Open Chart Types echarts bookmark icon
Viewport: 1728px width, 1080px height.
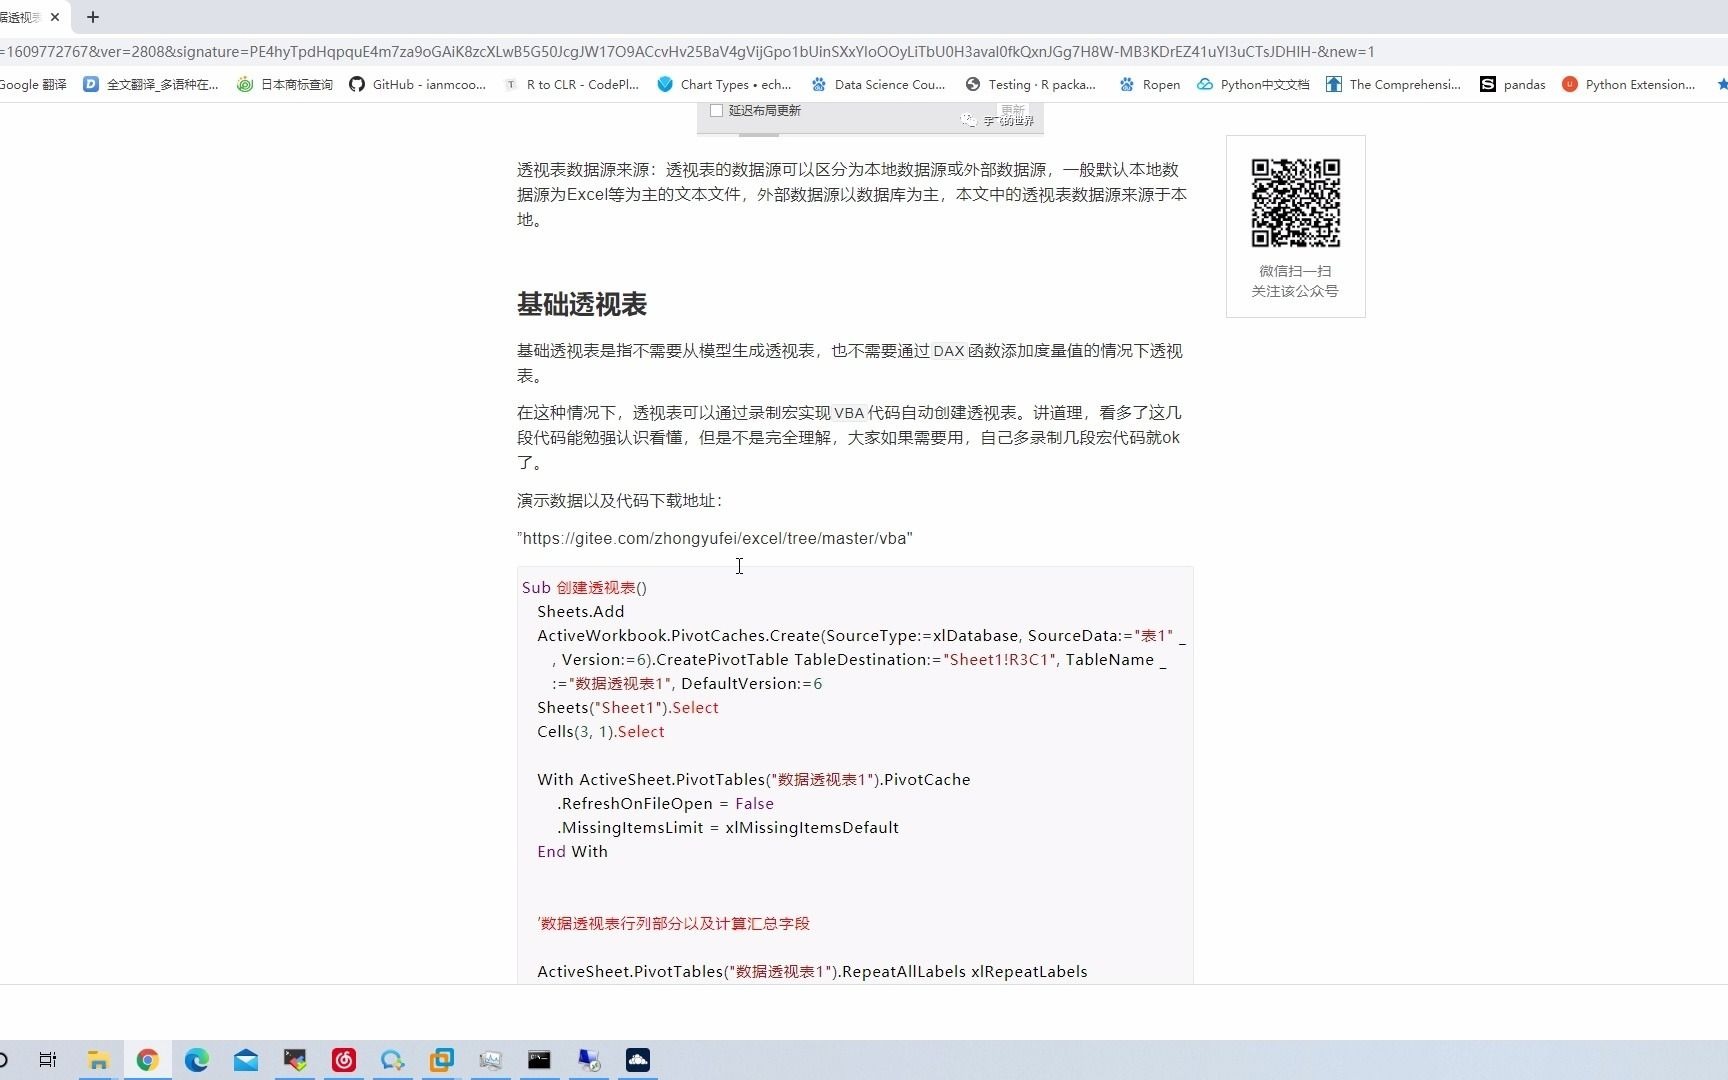click(x=665, y=85)
